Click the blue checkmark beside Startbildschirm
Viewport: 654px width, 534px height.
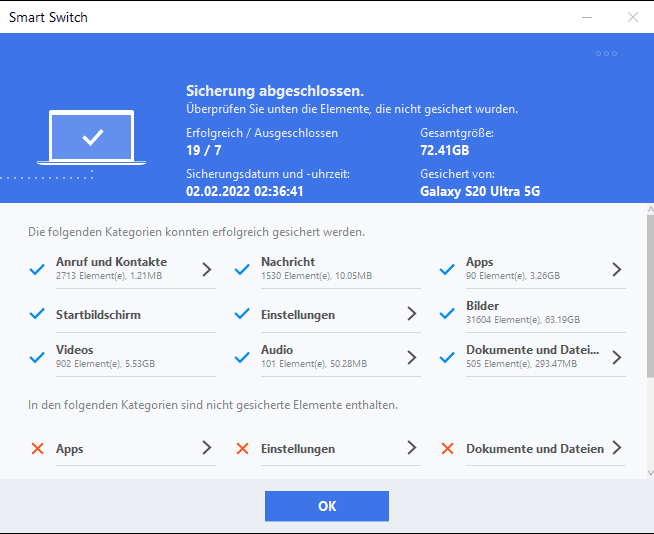38,314
